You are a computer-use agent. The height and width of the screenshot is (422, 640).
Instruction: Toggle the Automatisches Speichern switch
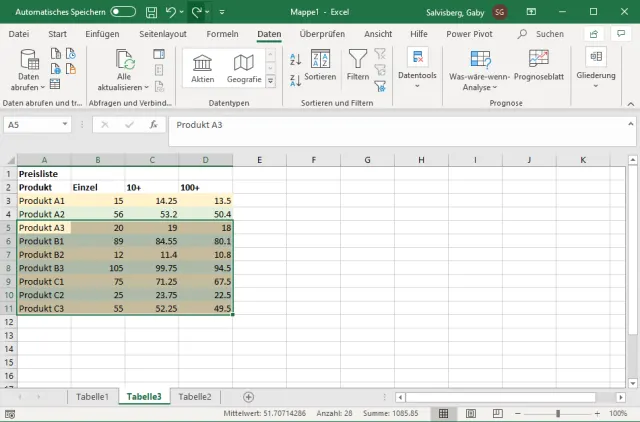(123, 12)
